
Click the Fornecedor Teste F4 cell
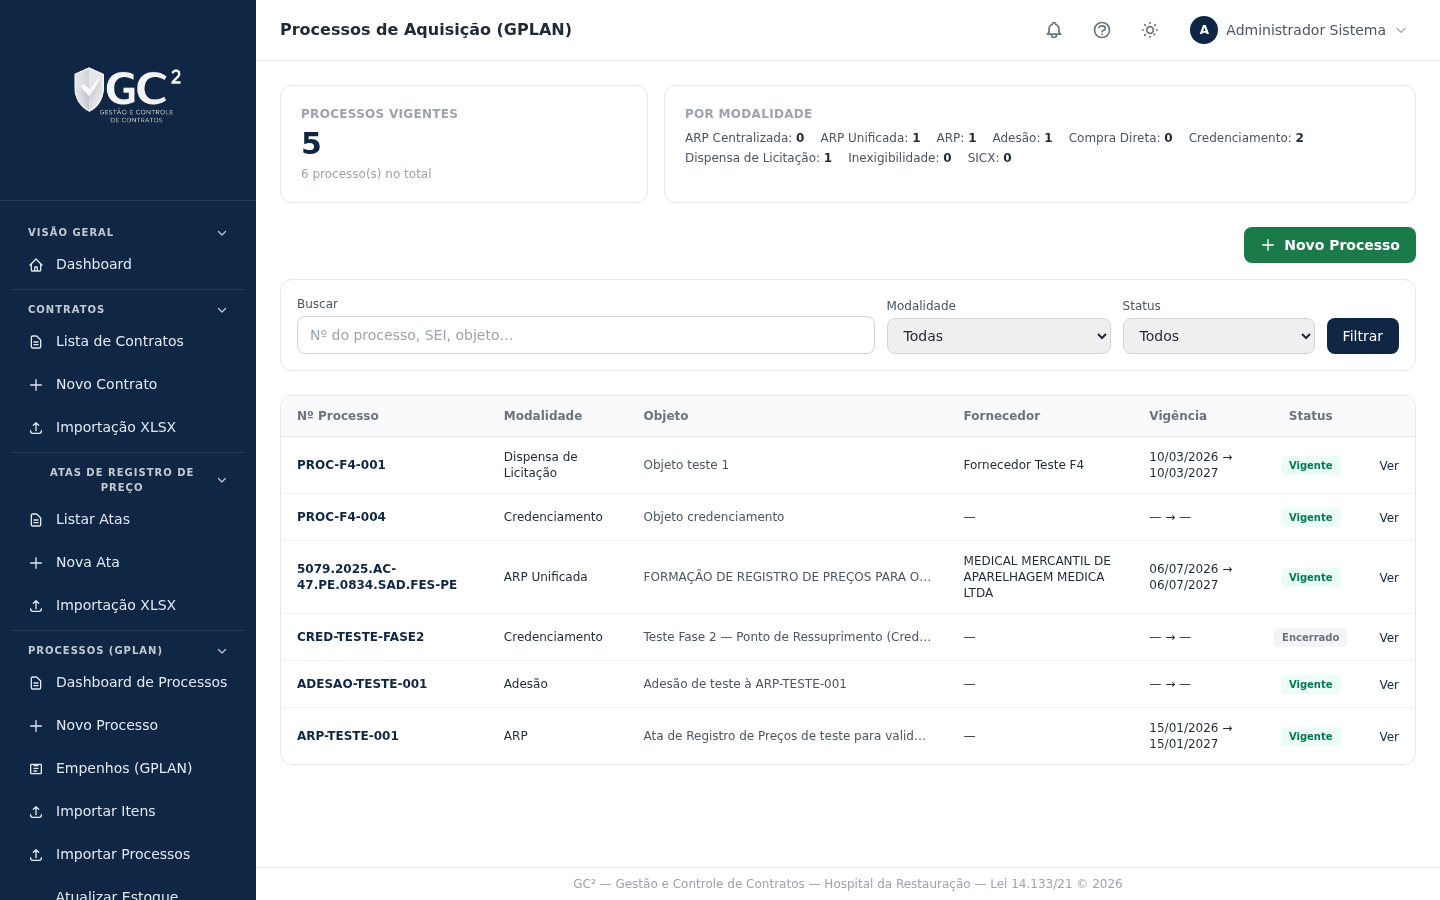coord(1023,465)
